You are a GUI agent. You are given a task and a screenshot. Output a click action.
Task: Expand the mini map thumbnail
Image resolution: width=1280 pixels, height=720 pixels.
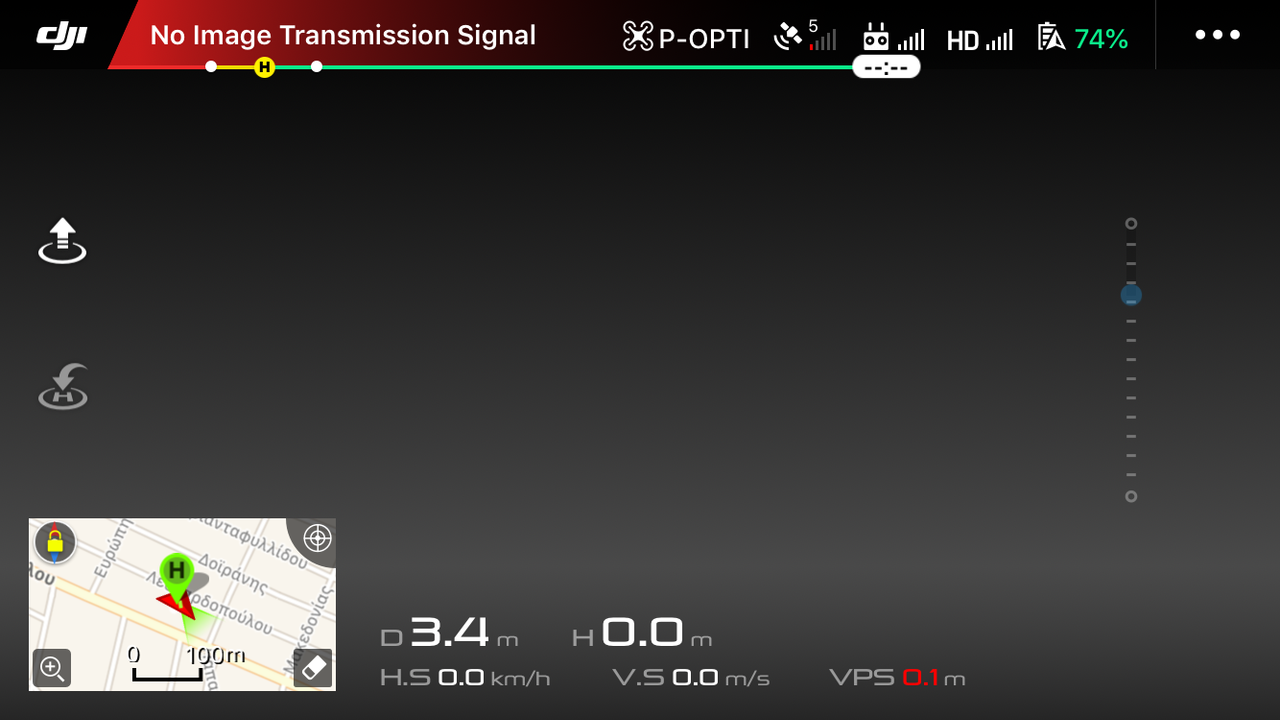(182, 604)
